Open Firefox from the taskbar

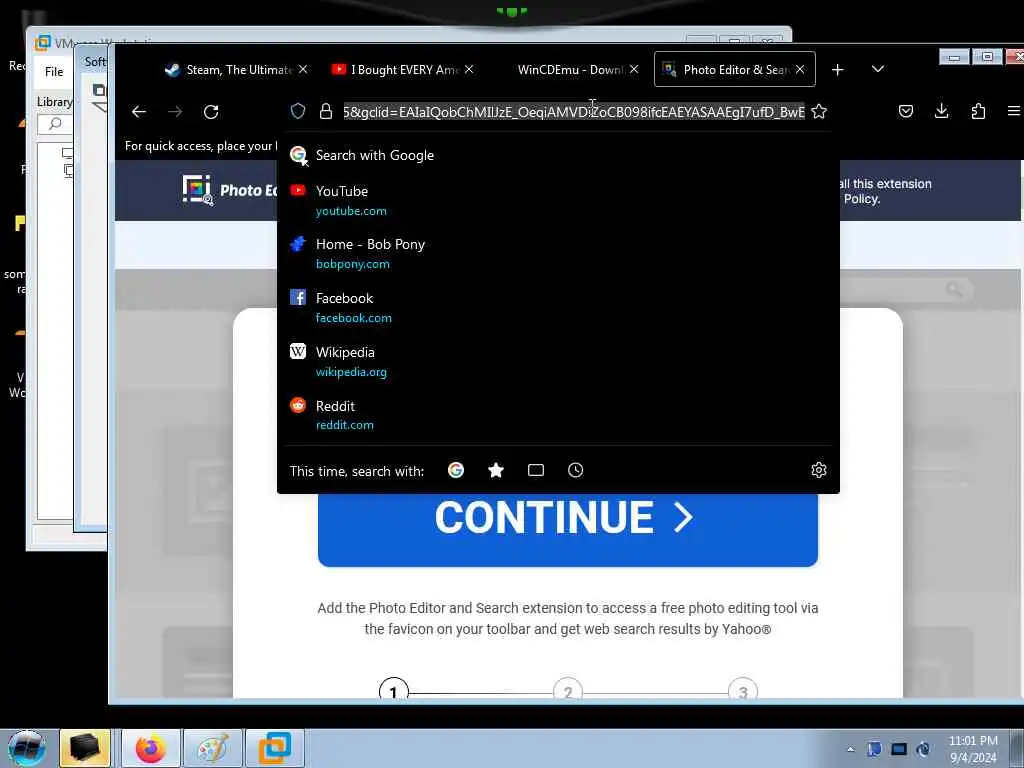click(150, 748)
